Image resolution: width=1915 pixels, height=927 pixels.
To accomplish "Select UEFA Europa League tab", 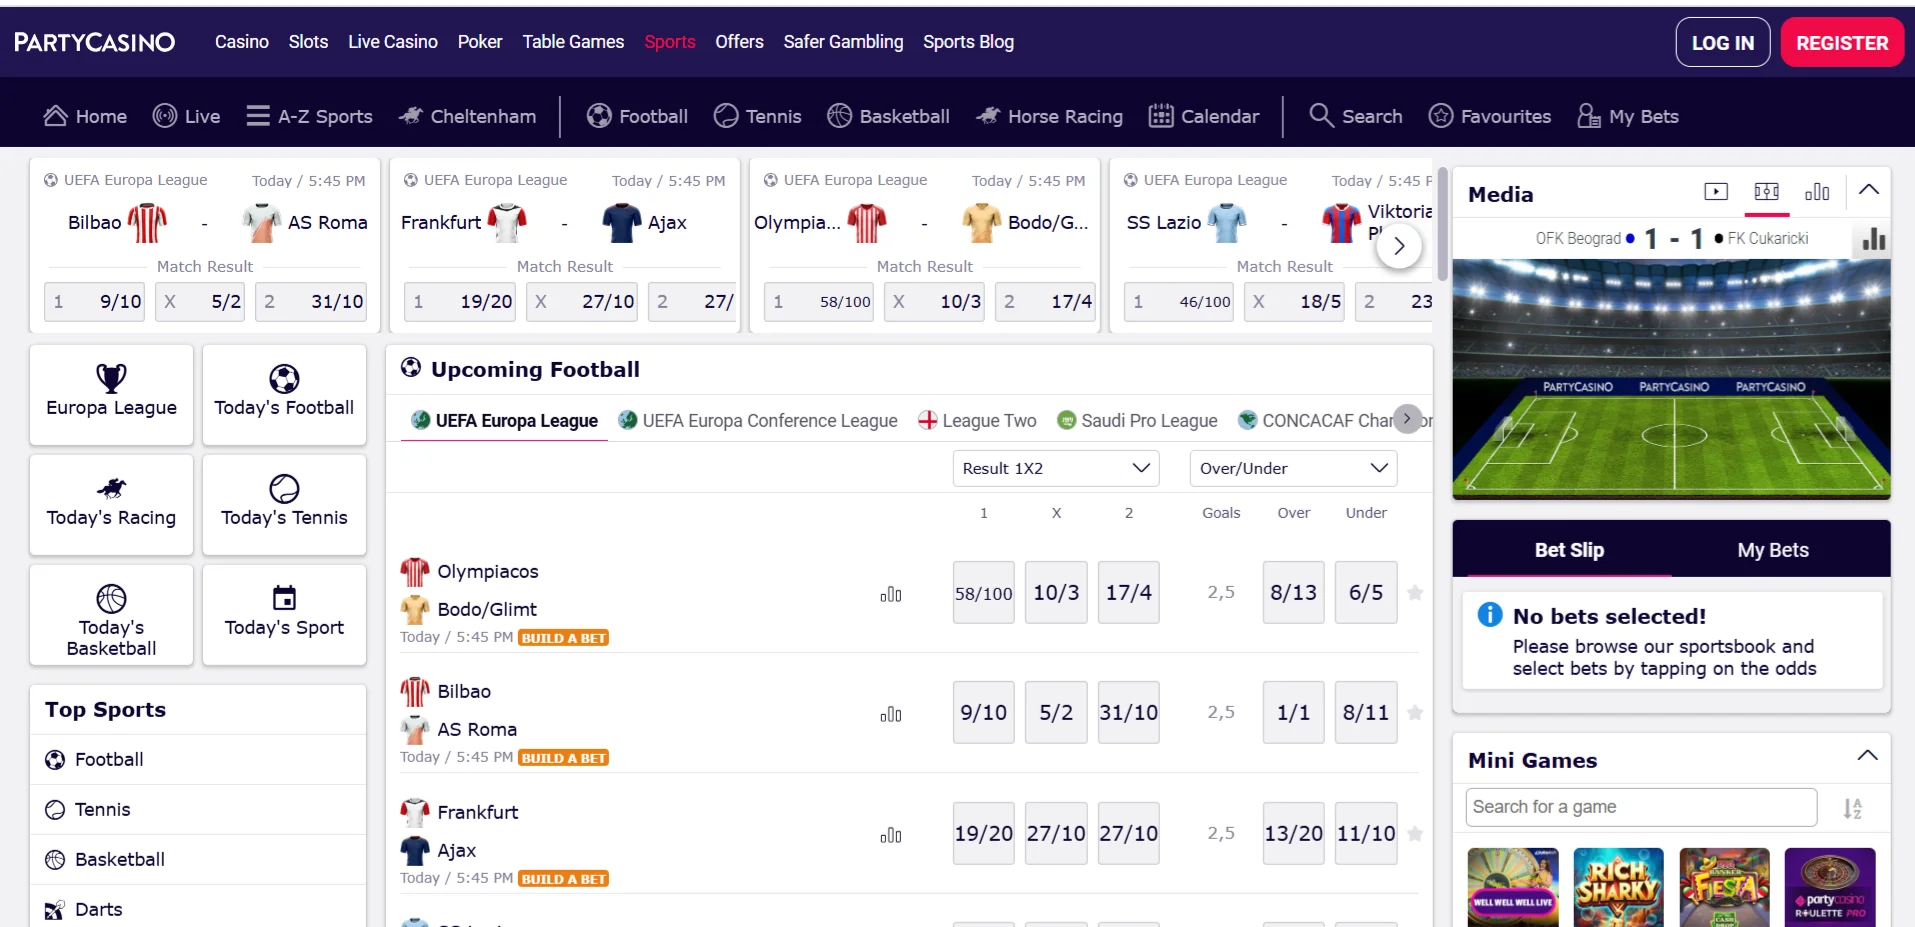I will pyautogui.click(x=505, y=421).
